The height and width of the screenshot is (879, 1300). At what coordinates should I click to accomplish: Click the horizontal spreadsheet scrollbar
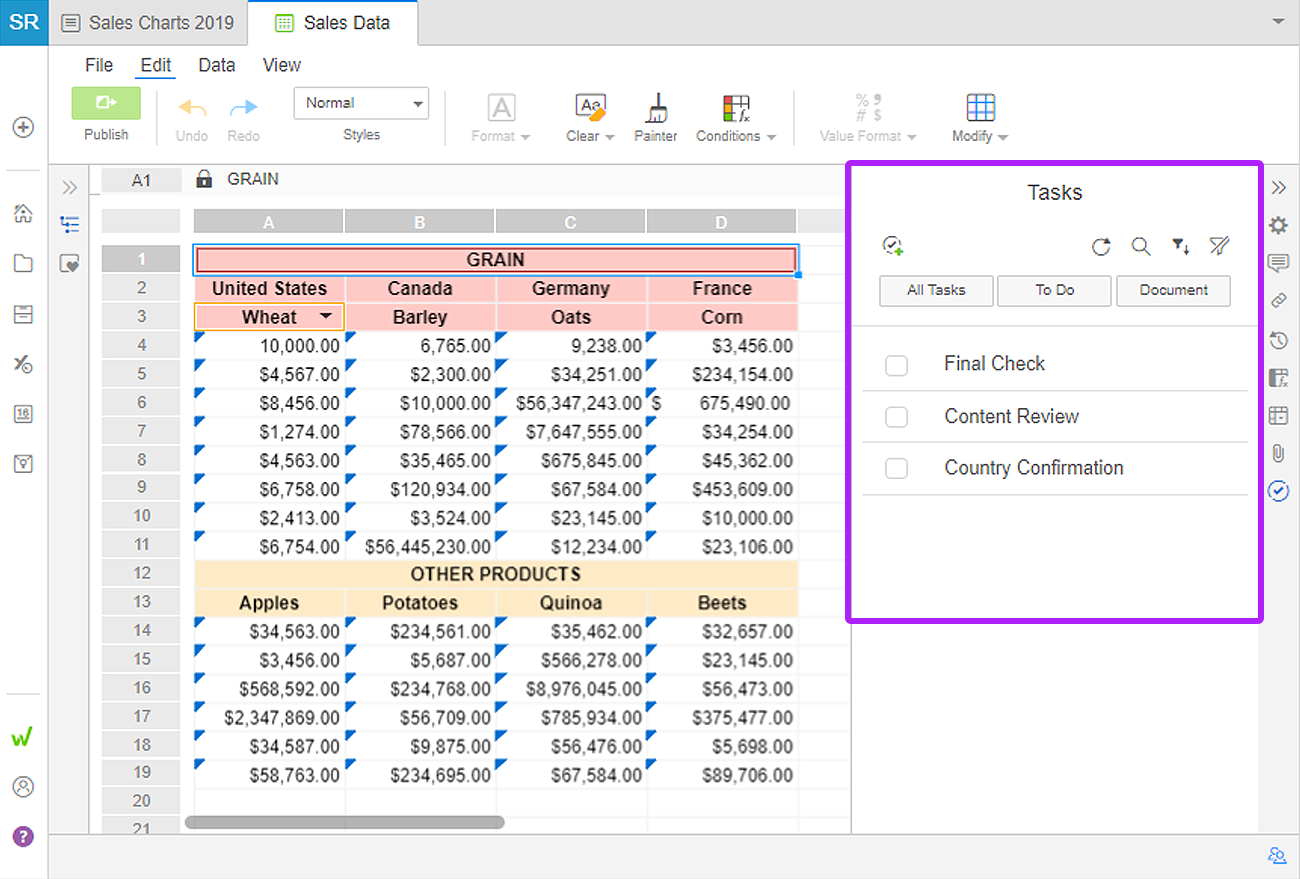click(x=345, y=823)
